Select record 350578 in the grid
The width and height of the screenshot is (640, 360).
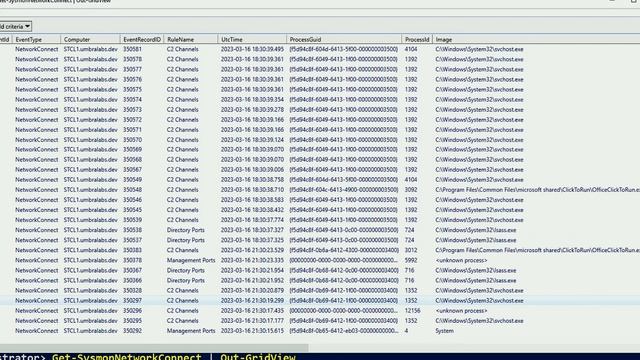point(132,59)
